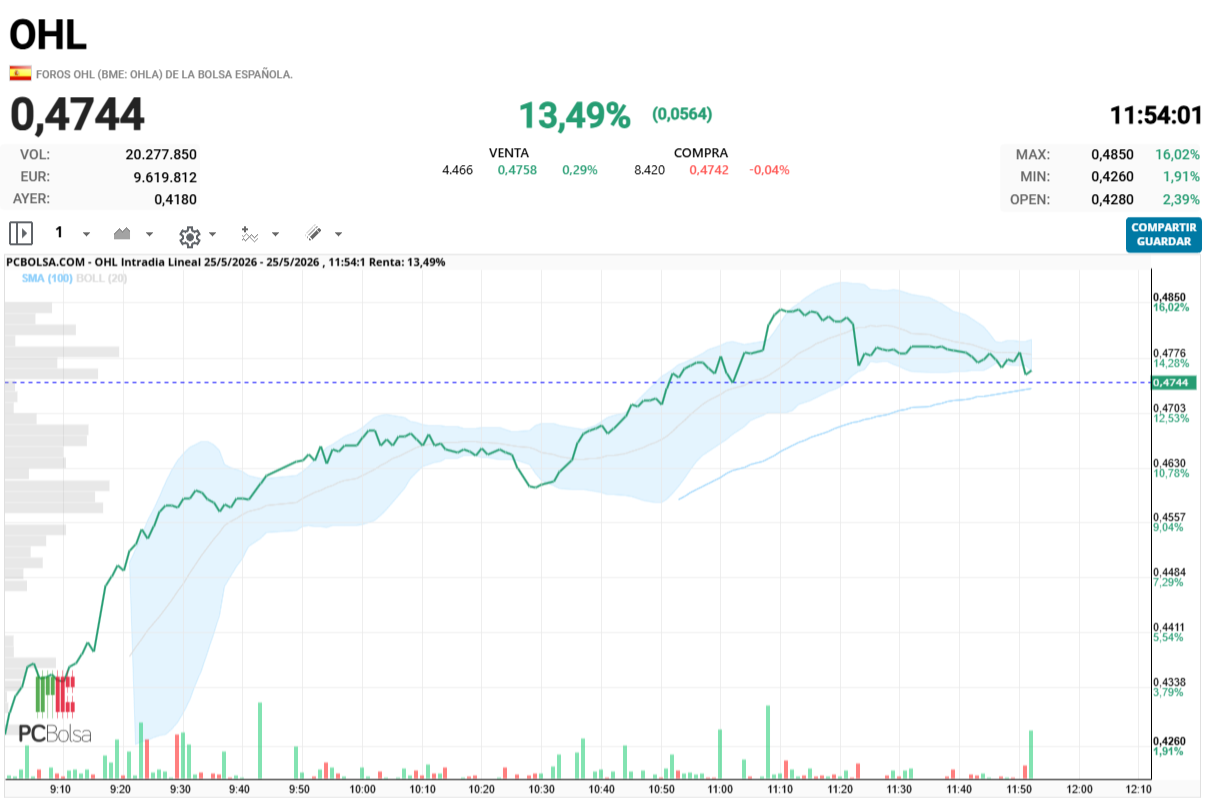Expand the drawing tools dropdown arrow
This screenshot has width=1212, height=798.
point(338,234)
